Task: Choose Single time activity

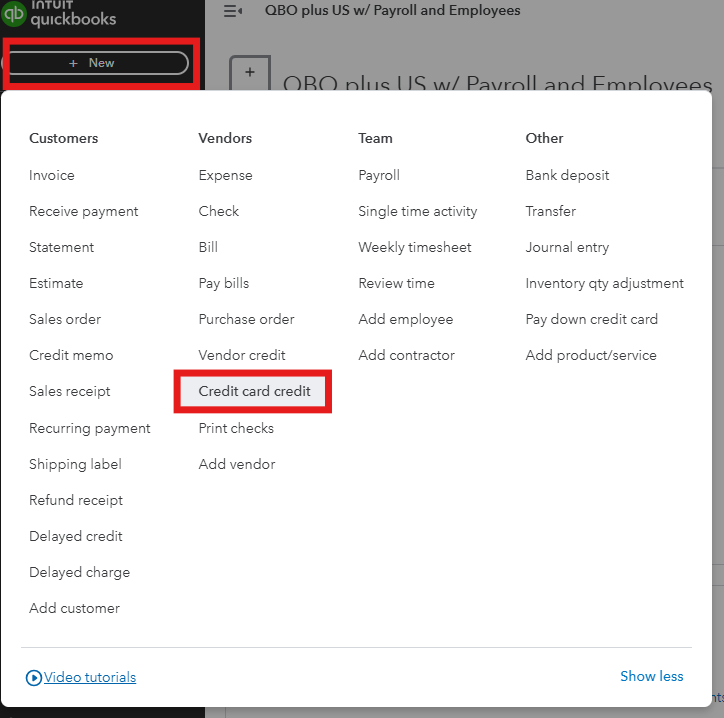Action: (x=418, y=211)
